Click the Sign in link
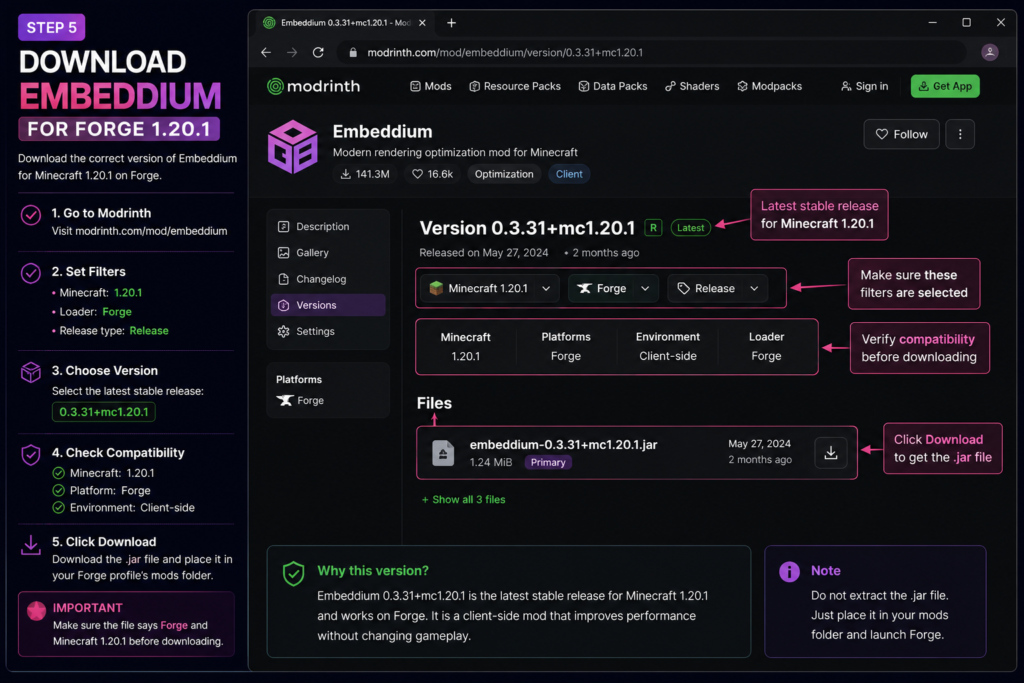 click(864, 86)
